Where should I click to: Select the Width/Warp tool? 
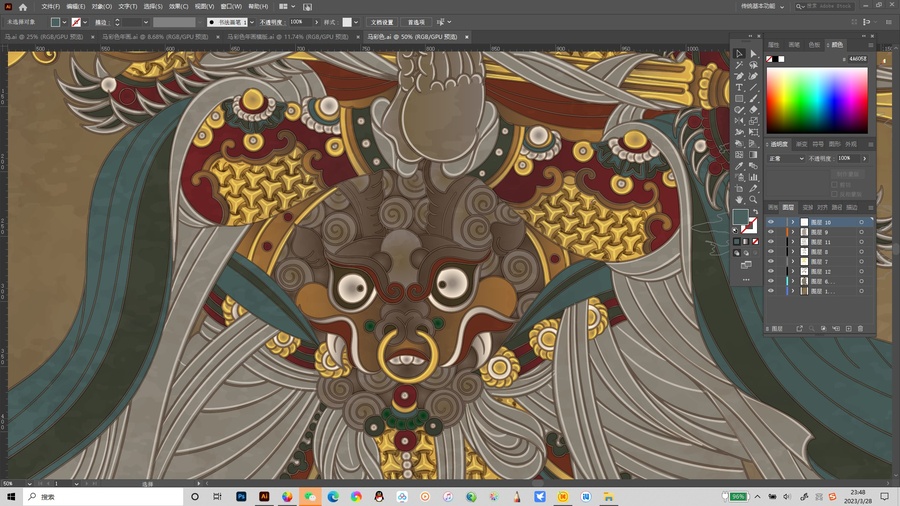tap(739, 132)
